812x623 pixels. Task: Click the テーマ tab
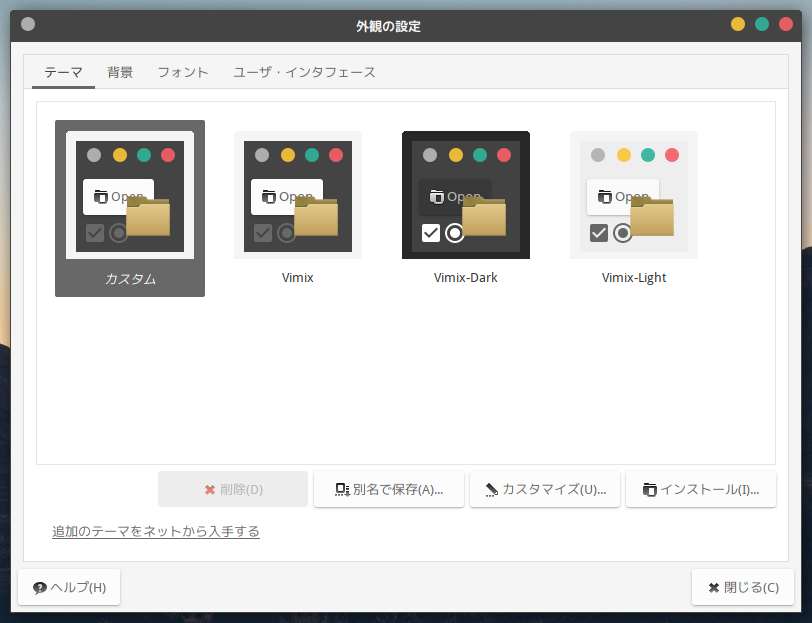point(63,73)
